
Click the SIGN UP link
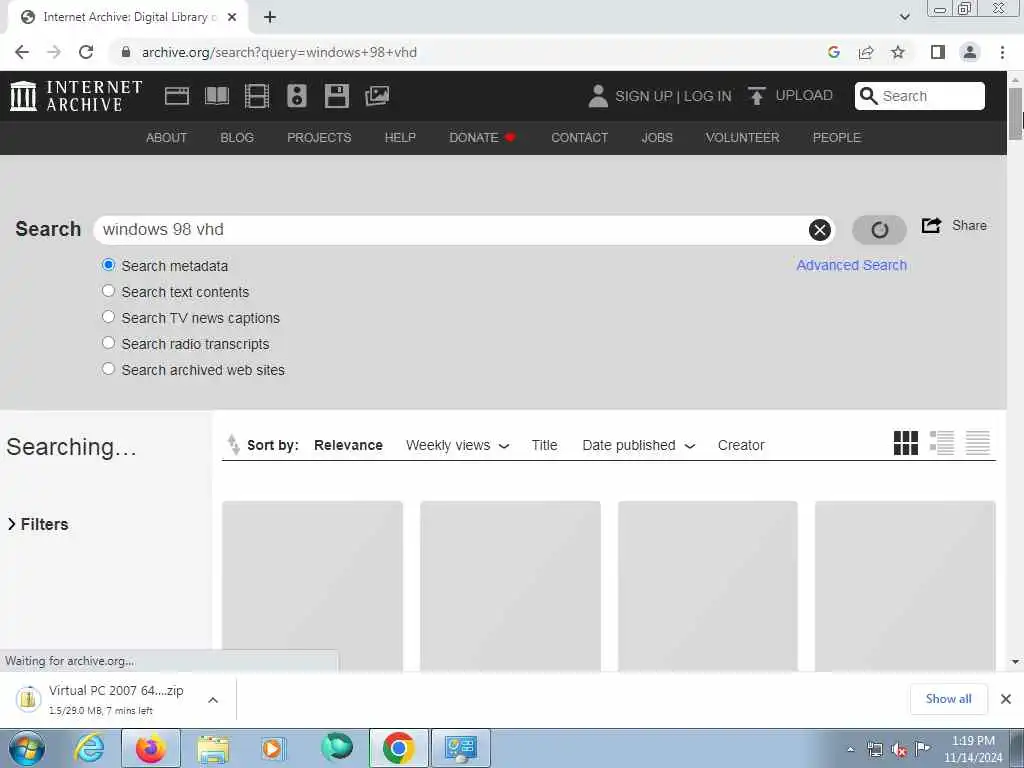[643, 96]
